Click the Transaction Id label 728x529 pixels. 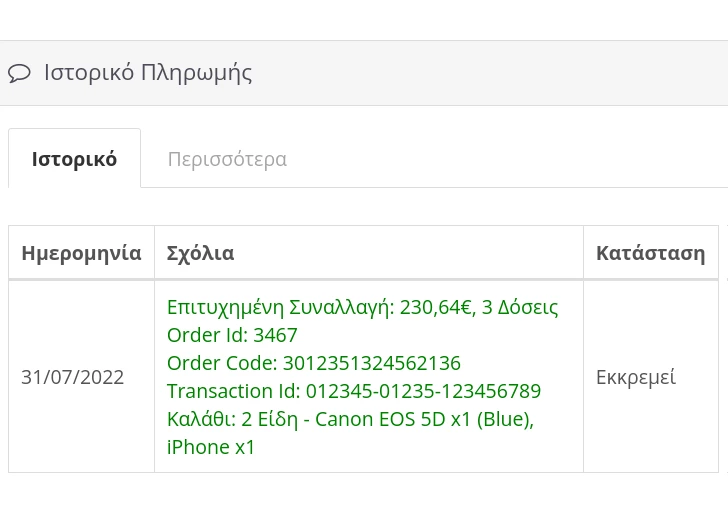click(x=233, y=391)
